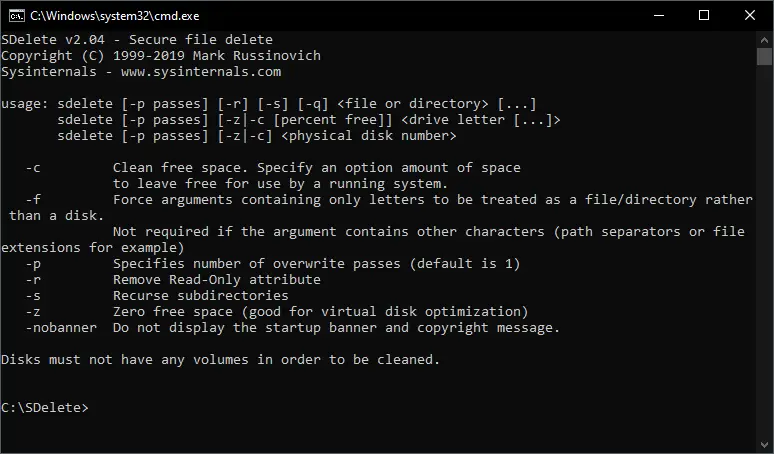Click the www.sysinternals.com text
Image resolution: width=774 pixels, height=454 pixels.
coord(201,72)
